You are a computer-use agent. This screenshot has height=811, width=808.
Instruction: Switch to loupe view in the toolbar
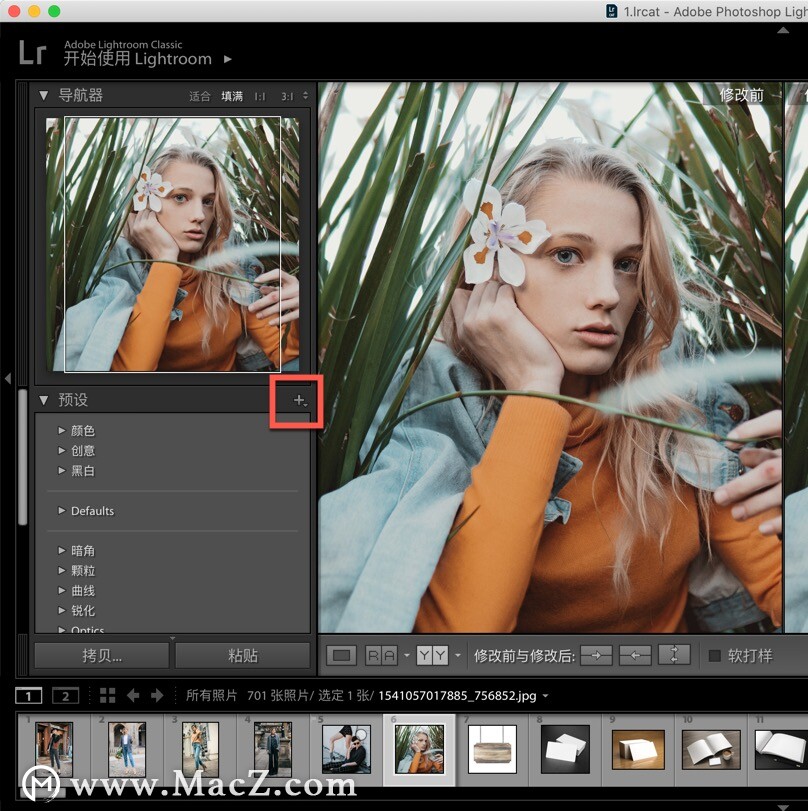pos(341,656)
